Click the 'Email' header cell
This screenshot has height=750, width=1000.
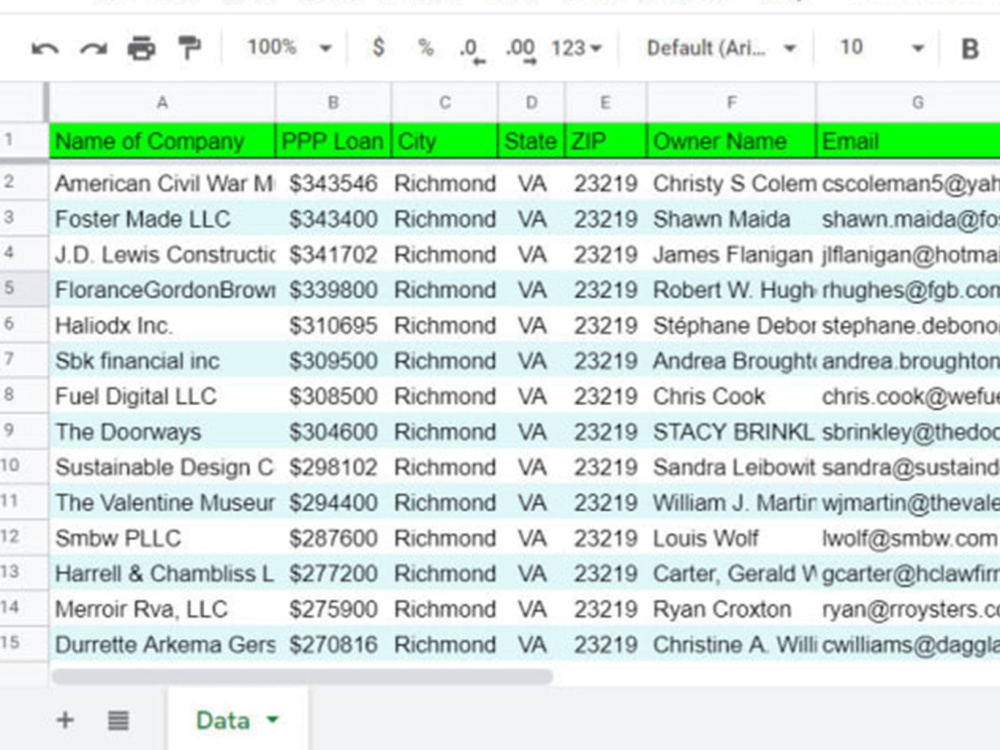908,141
